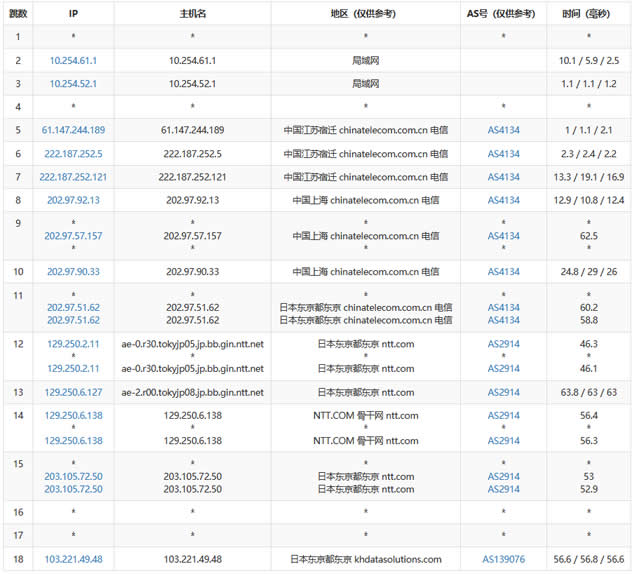Click the AS号 (仅供参考) column header
The height and width of the screenshot is (574, 637).
pyautogui.click(x=503, y=13)
